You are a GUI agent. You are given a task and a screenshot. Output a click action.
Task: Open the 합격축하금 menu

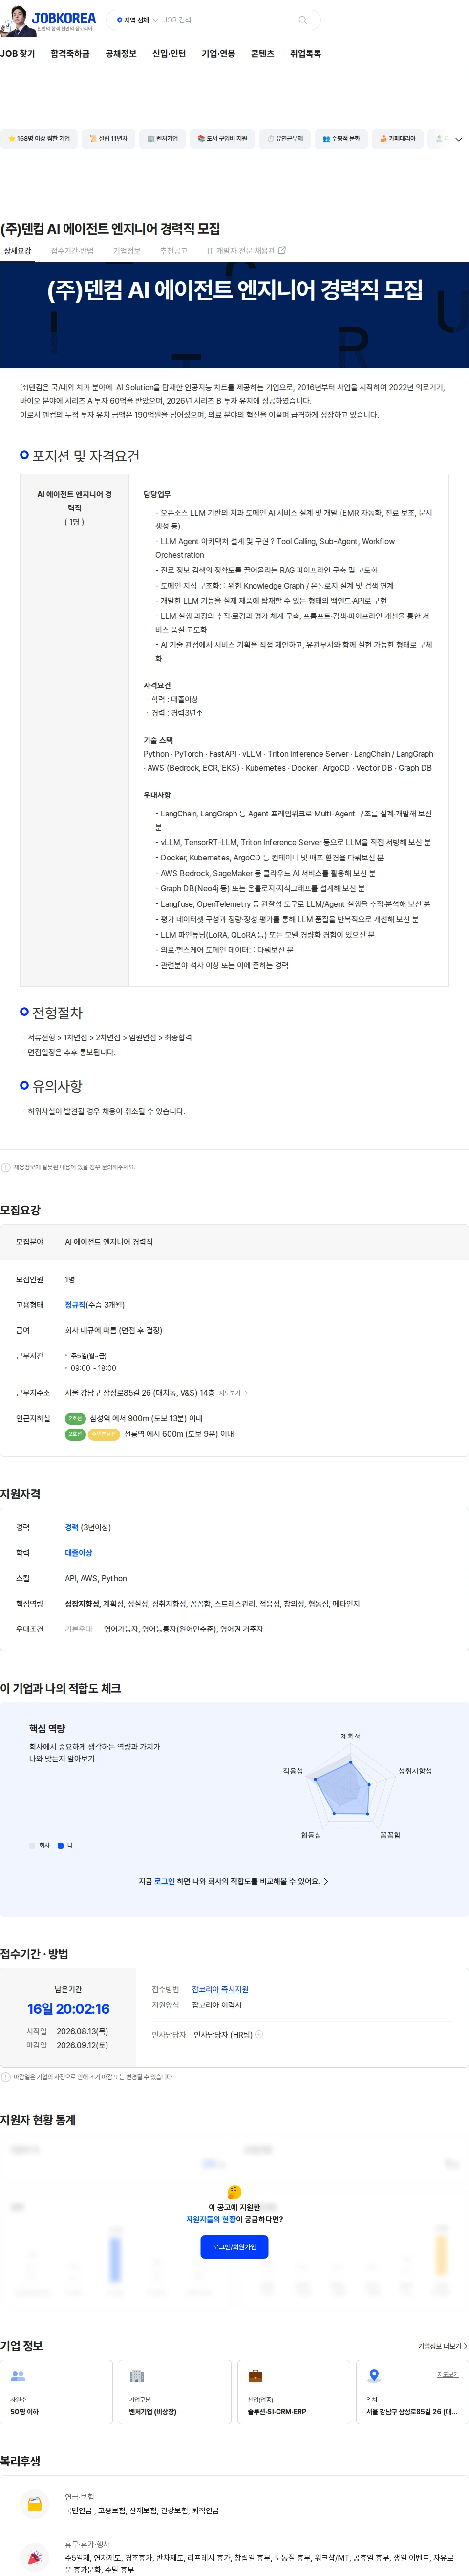pos(70,54)
